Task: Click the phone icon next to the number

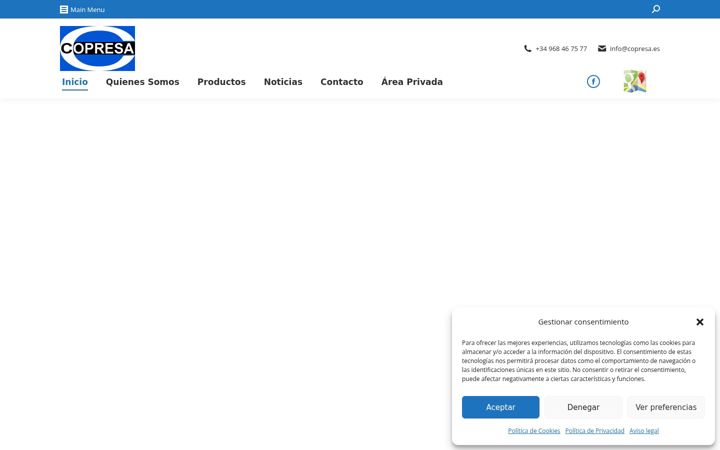Action: click(x=528, y=48)
